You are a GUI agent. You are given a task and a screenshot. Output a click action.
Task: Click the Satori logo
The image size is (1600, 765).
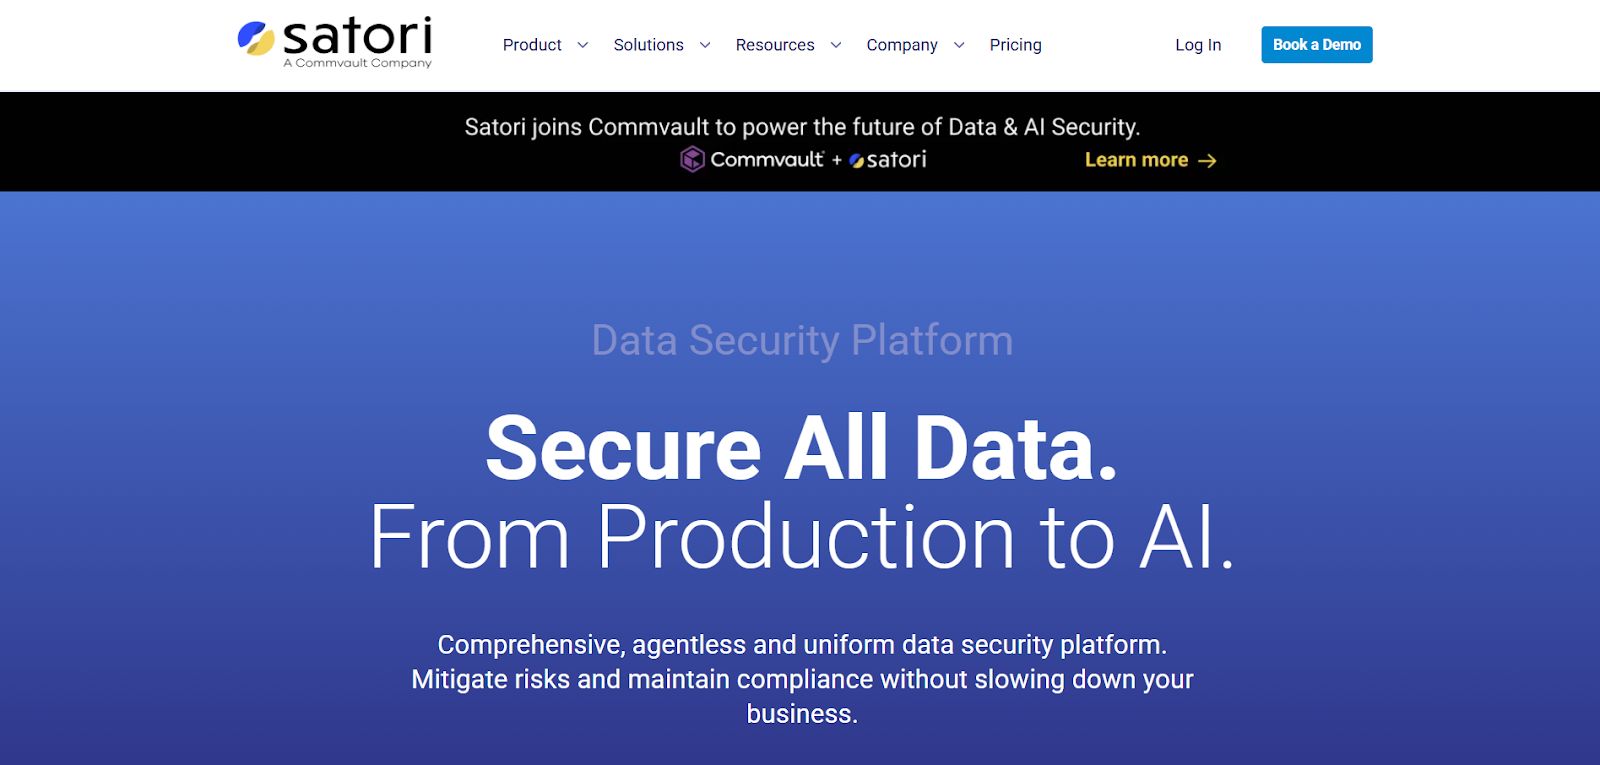pos(334,38)
